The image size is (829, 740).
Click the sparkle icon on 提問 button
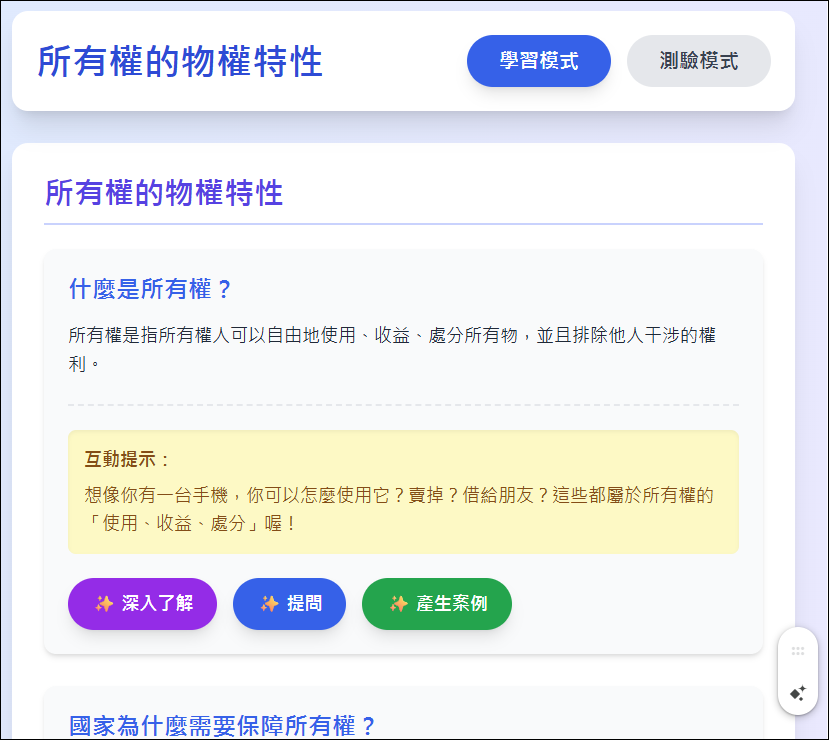[270, 604]
